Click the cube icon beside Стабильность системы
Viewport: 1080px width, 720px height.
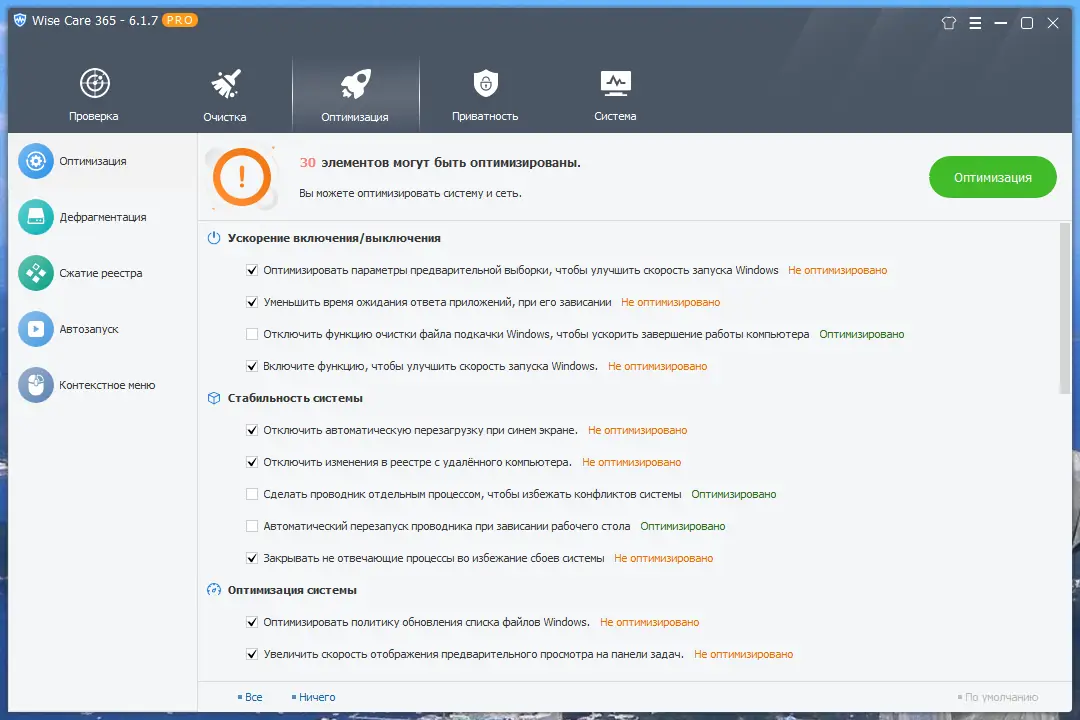(x=214, y=398)
